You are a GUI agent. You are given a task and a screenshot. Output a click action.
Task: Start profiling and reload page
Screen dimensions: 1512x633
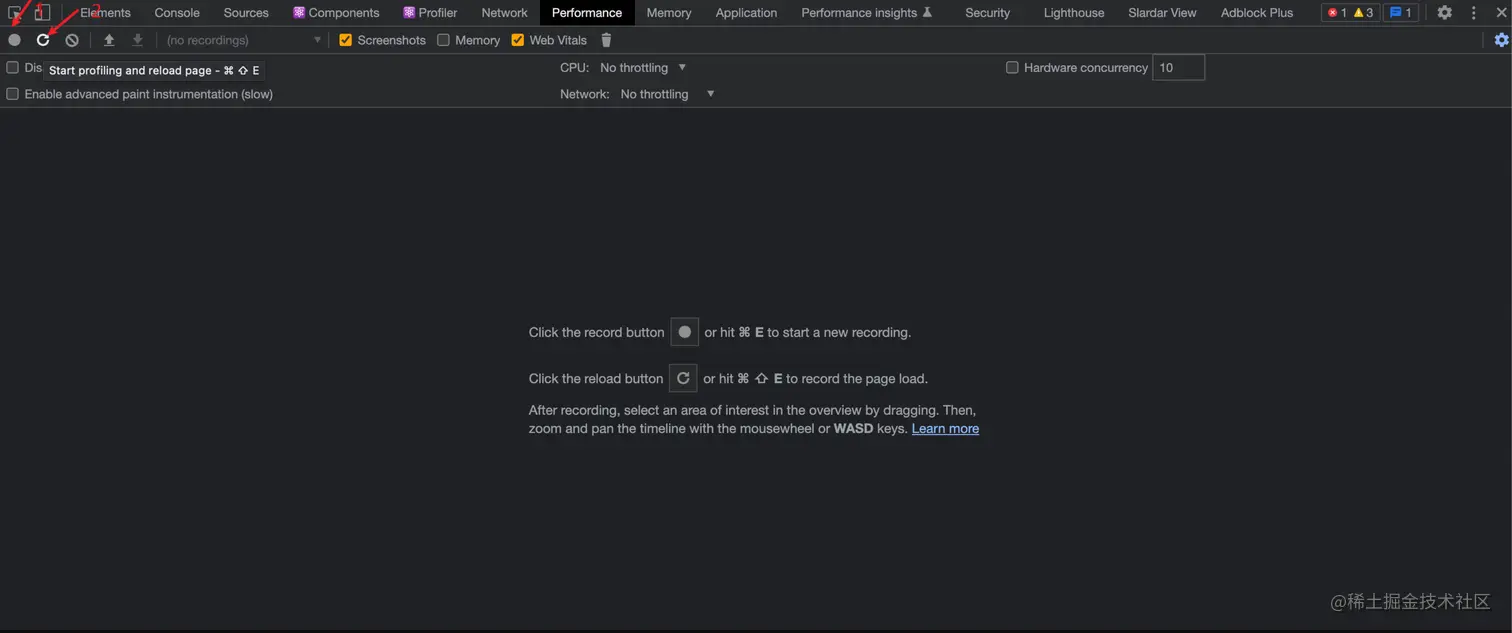pyautogui.click(x=43, y=40)
